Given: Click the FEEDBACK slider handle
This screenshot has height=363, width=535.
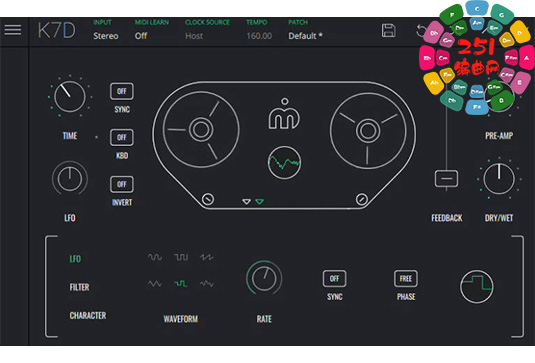Looking at the screenshot, I should pos(446,178).
